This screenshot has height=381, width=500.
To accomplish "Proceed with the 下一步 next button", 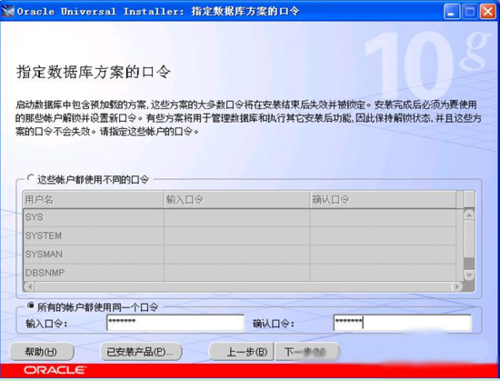I will coord(307,352).
